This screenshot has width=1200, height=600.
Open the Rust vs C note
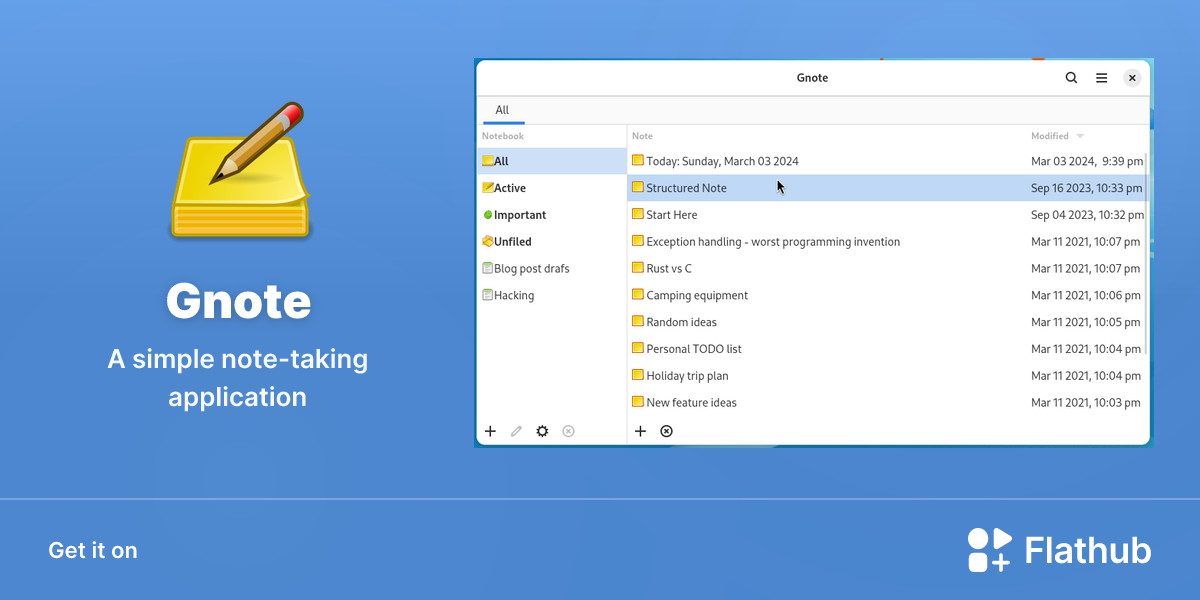tap(887, 269)
